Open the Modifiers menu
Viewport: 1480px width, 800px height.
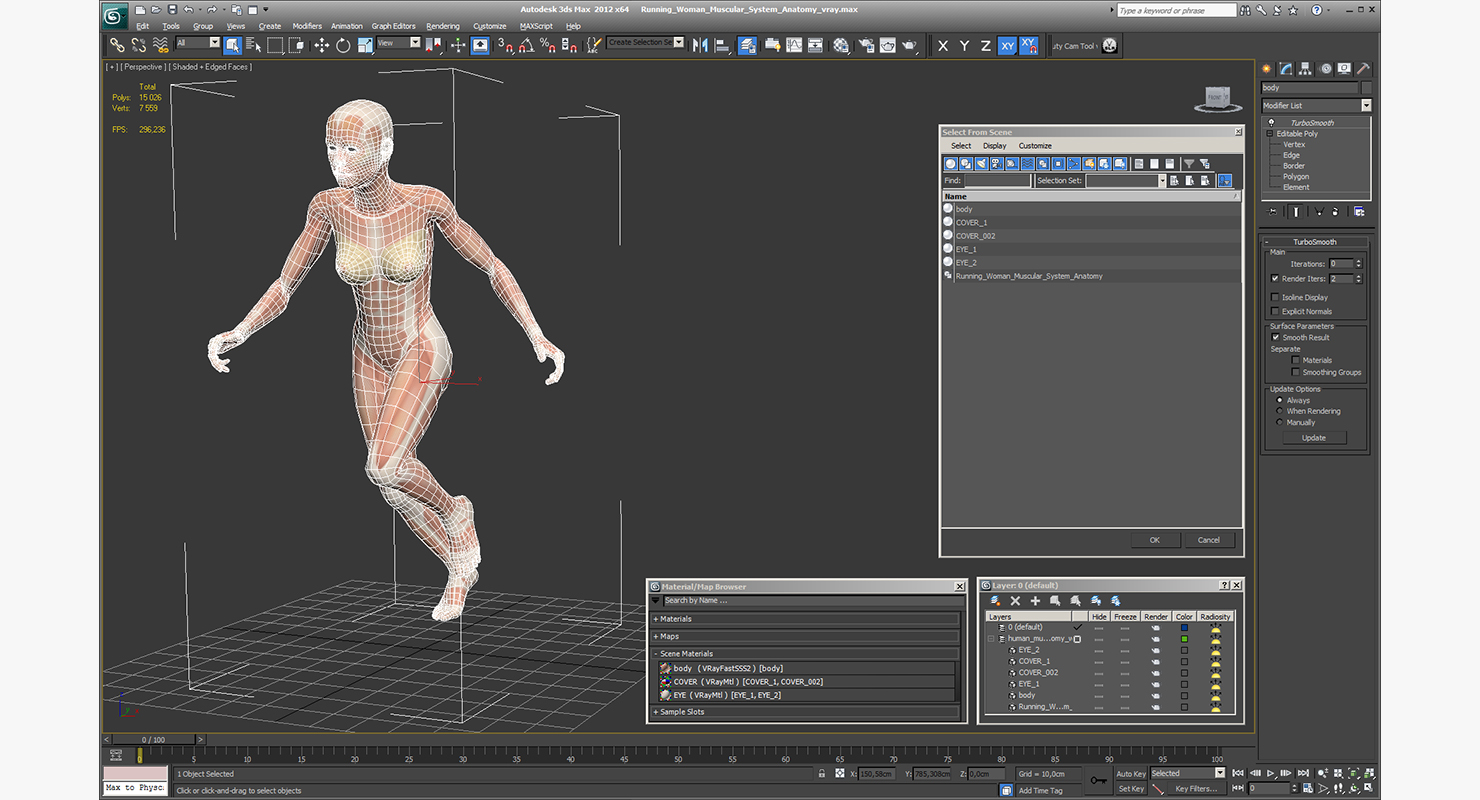(307, 26)
